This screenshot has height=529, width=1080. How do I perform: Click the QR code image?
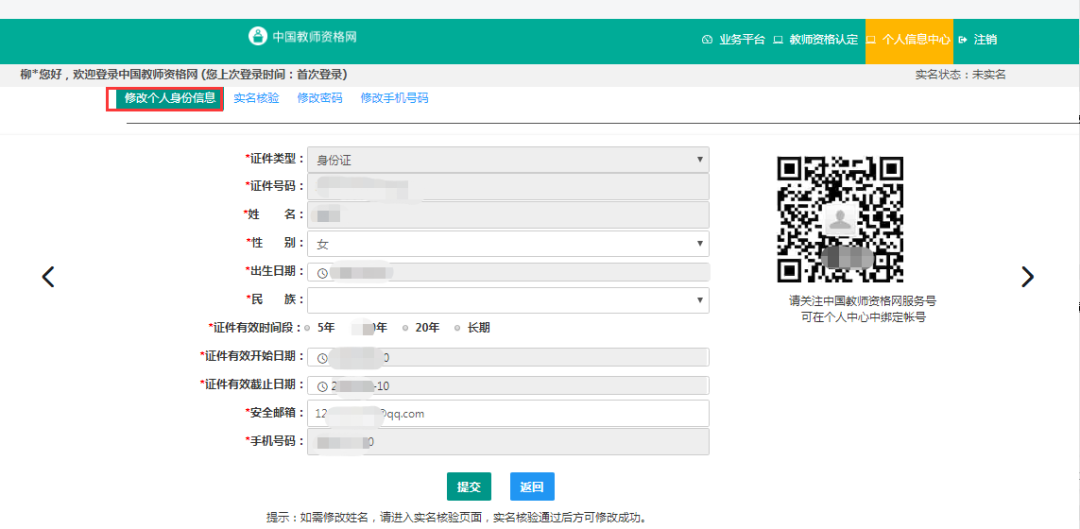tap(840, 219)
